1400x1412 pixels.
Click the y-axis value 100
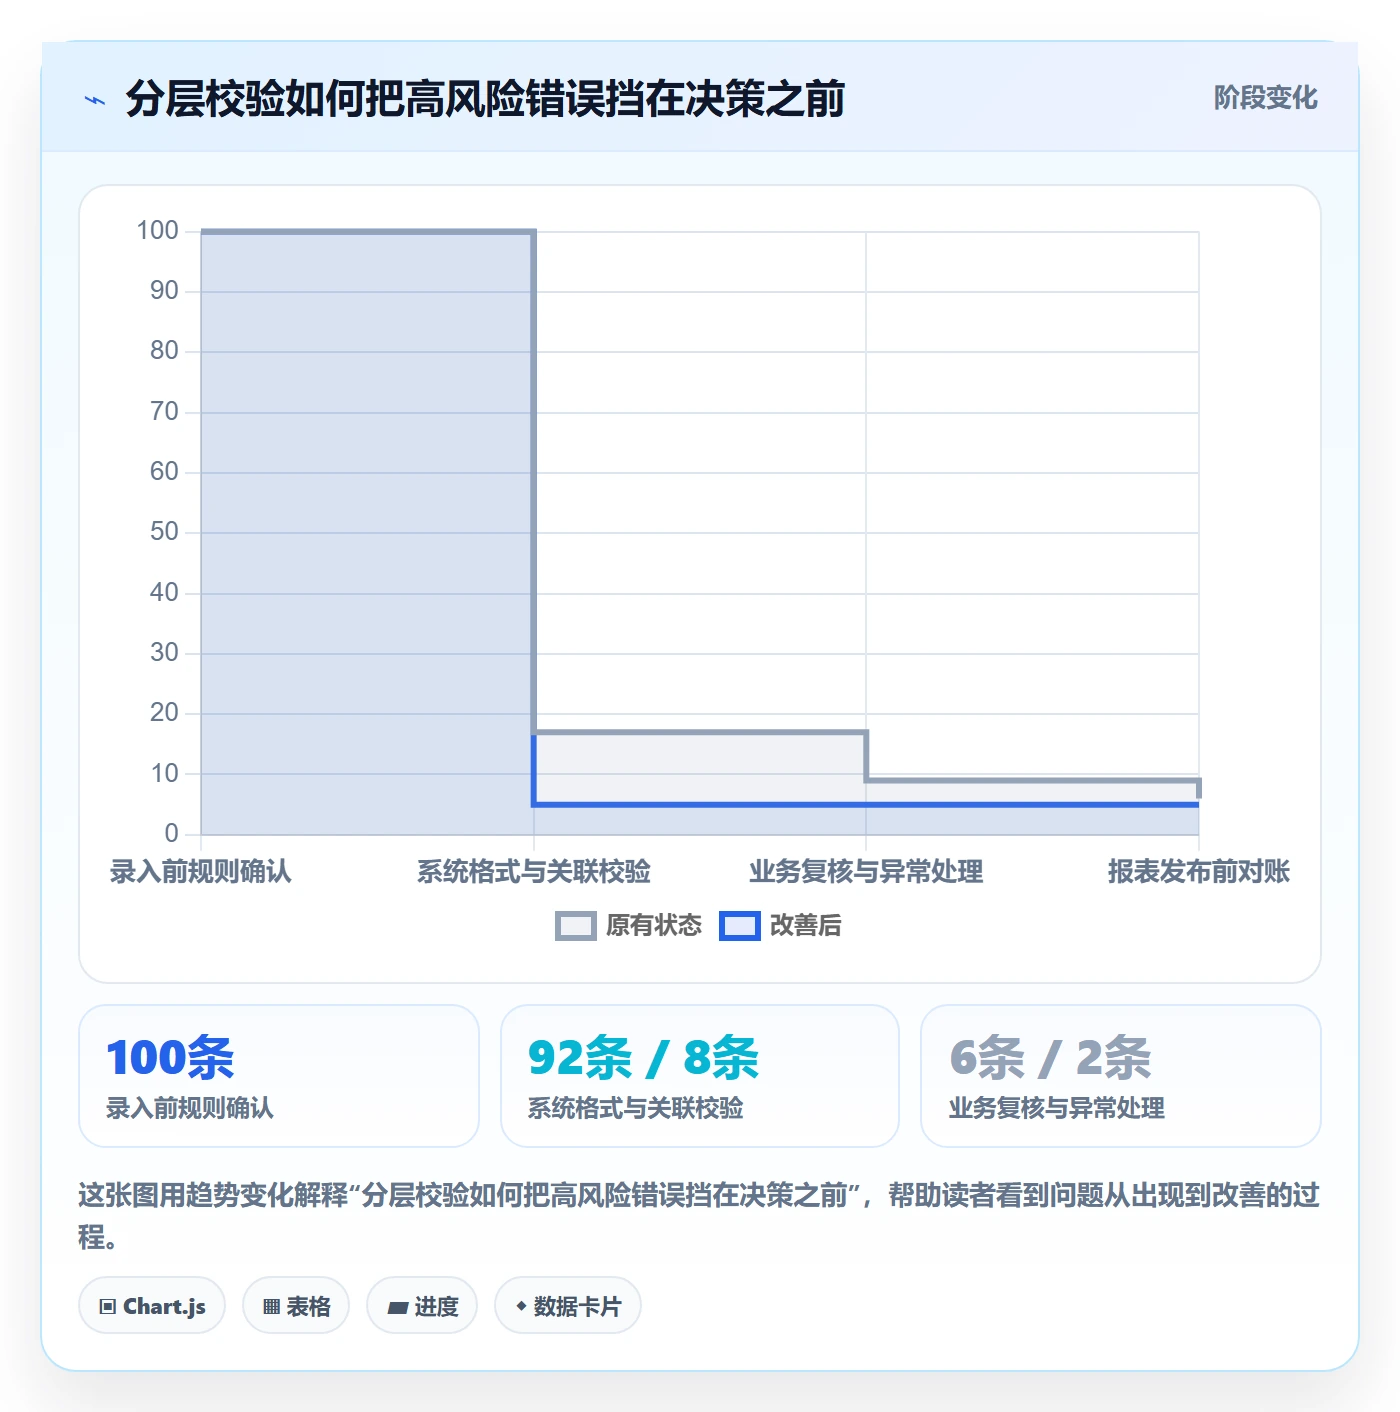coord(157,231)
